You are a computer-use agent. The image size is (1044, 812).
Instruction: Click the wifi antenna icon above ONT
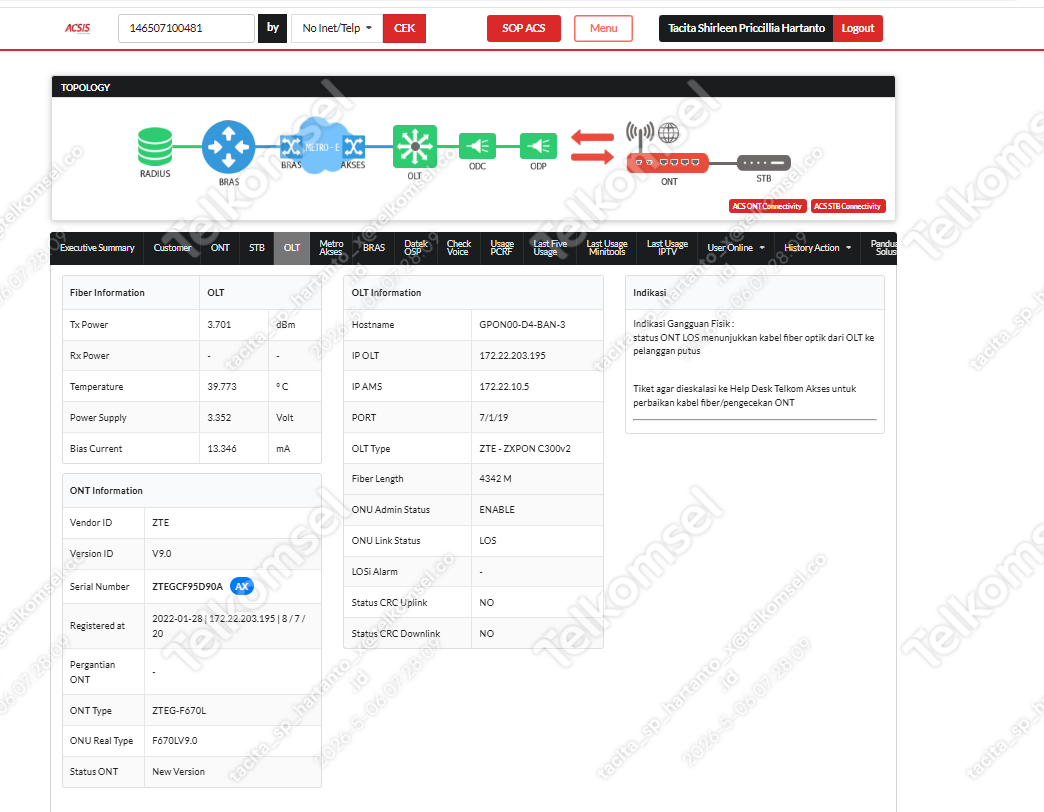[640, 136]
